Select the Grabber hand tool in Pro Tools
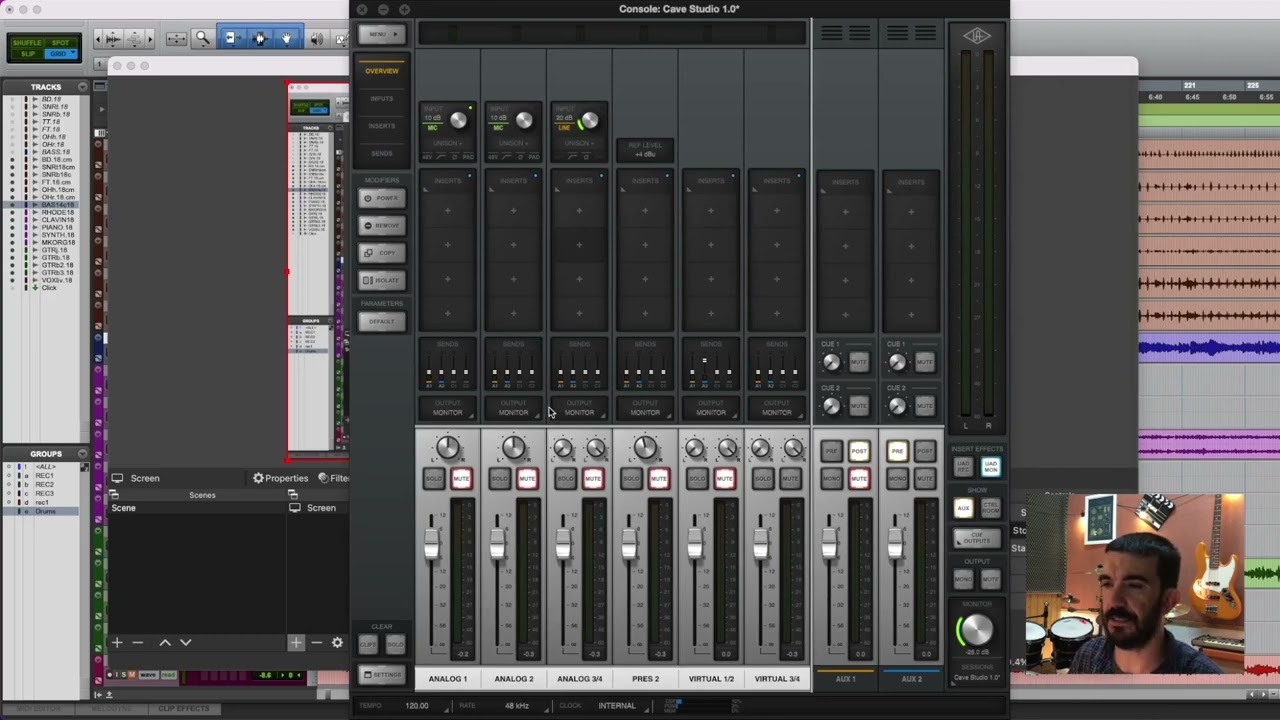The width and height of the screenshot is (1280, 720). pyautogui.click(x=287, y=38)
